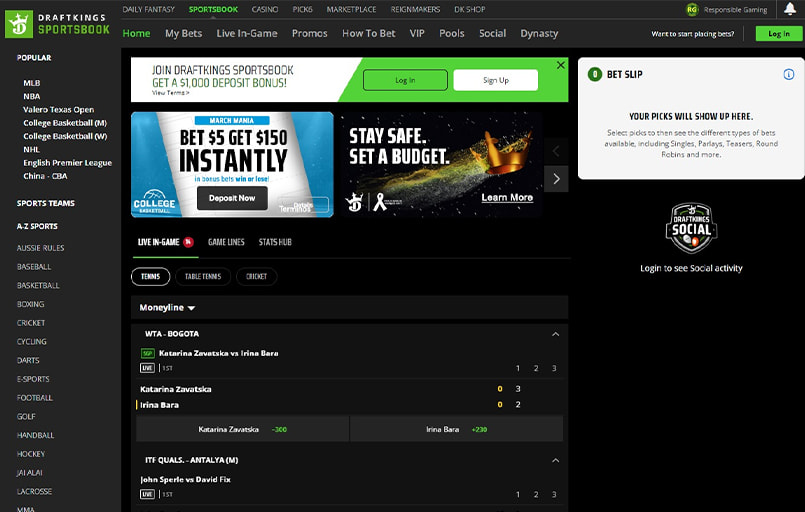
Task: Click the DraftKings Sportsbook logo
Action: tap(58, 24)
